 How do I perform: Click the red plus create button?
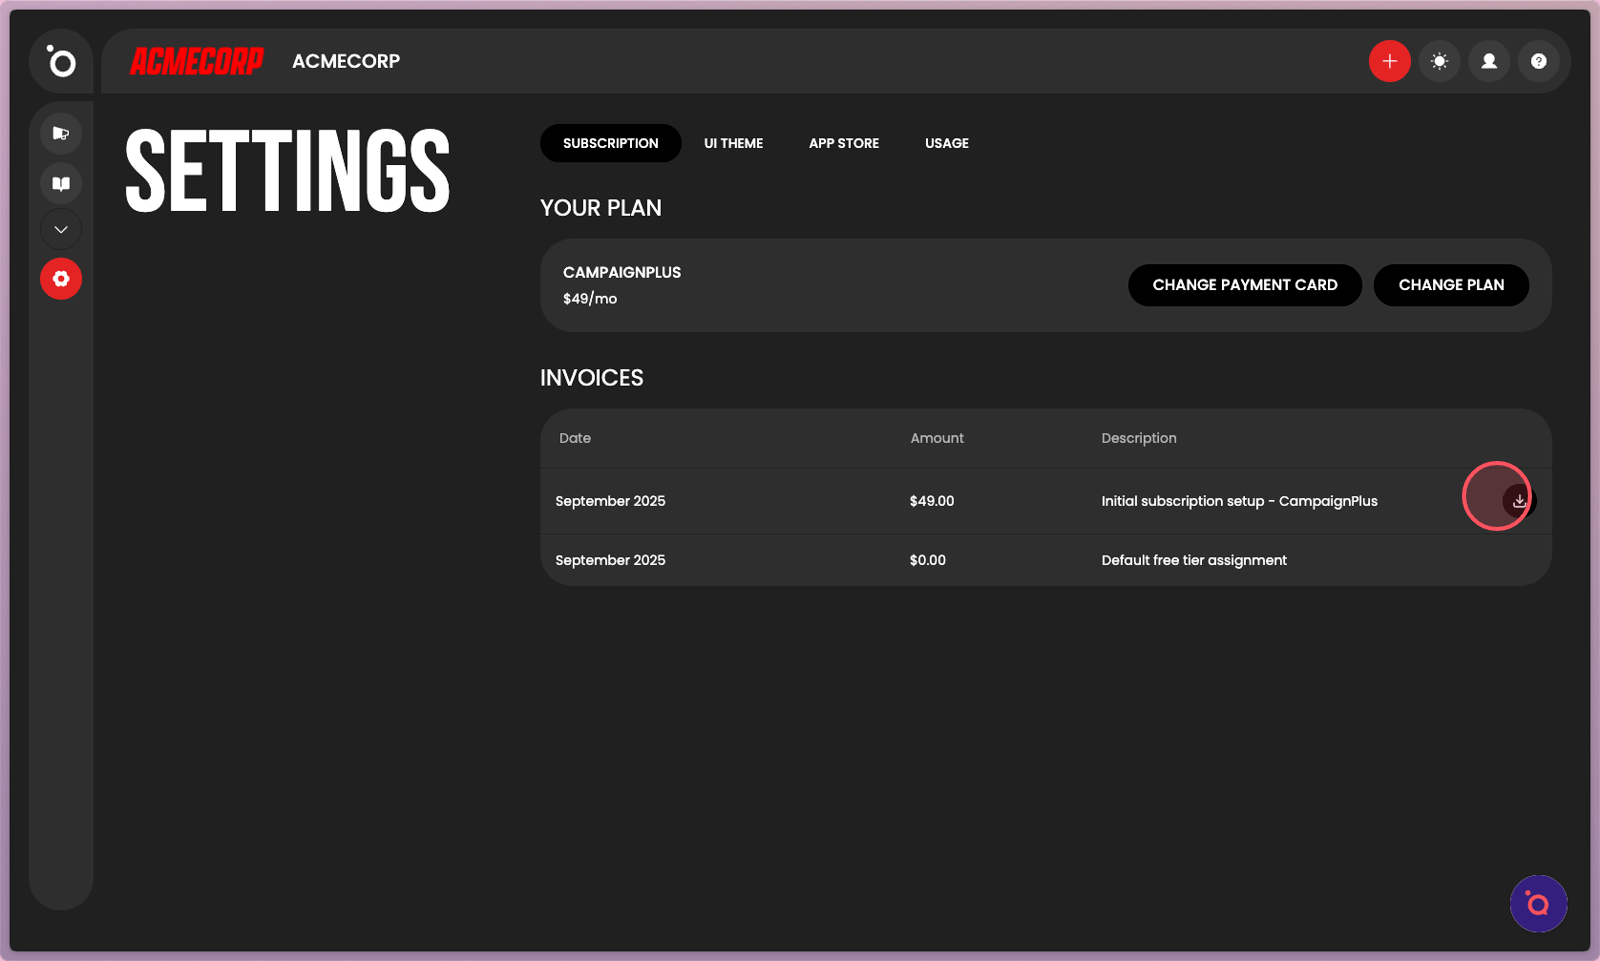1389,62
